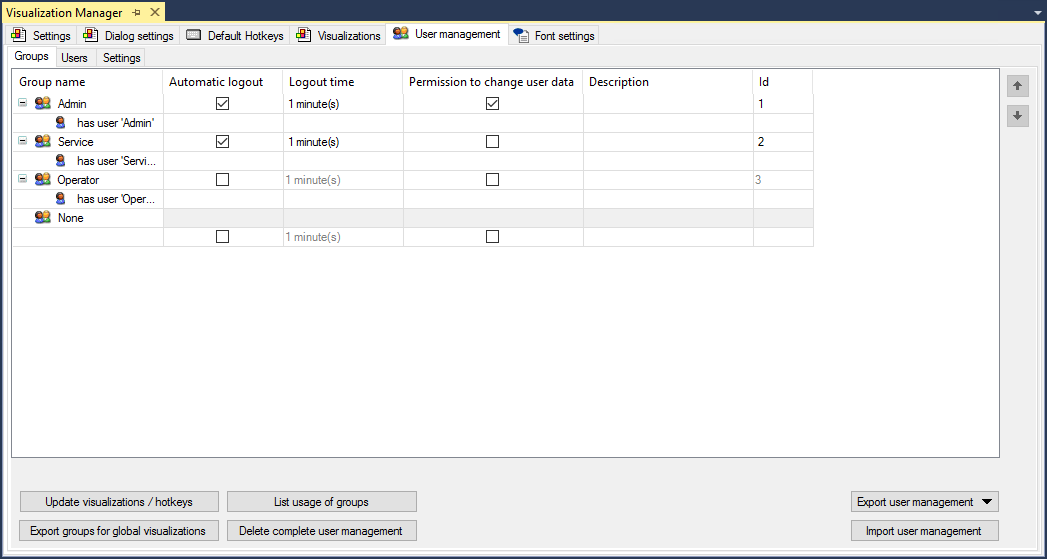Image resolution: width=1047 pixels, height=559 pixels.
Task: Click the Group name column header
Action: [x=88, y=82]
